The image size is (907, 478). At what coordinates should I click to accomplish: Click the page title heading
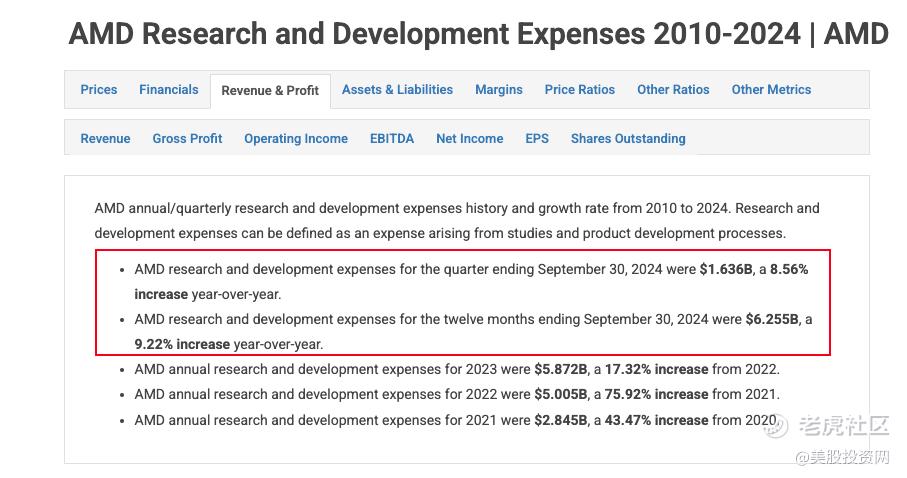click(x=478, y=34)
